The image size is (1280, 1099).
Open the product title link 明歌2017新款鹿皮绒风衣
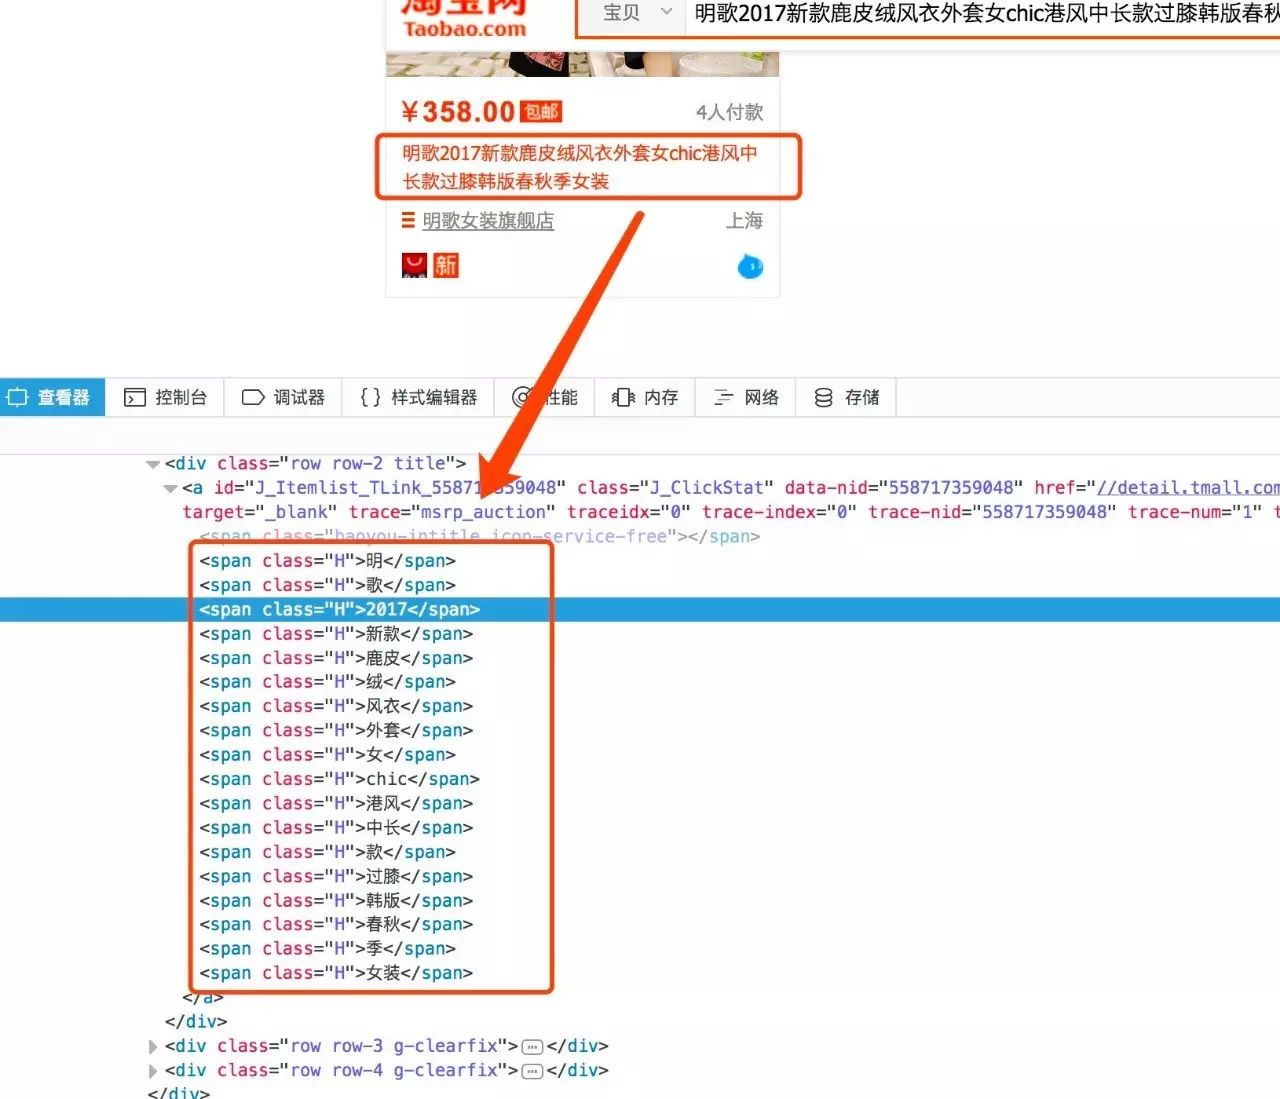580,167
